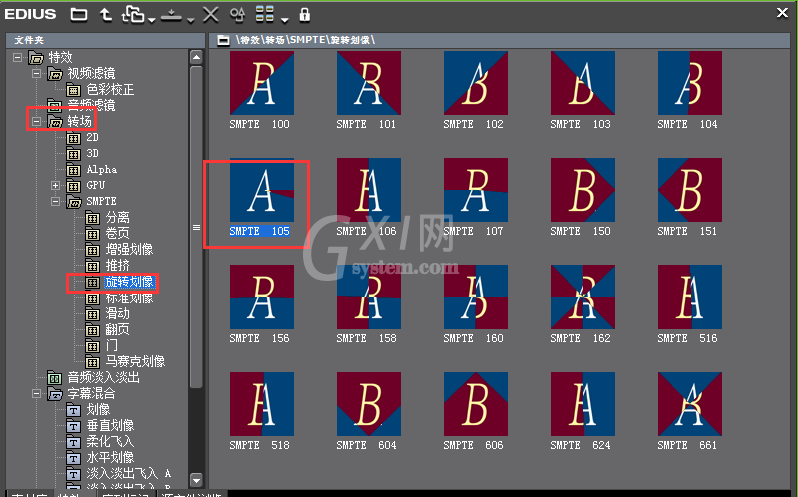Select the SMPTE 151 transition thumbnail

pos(690,190)
